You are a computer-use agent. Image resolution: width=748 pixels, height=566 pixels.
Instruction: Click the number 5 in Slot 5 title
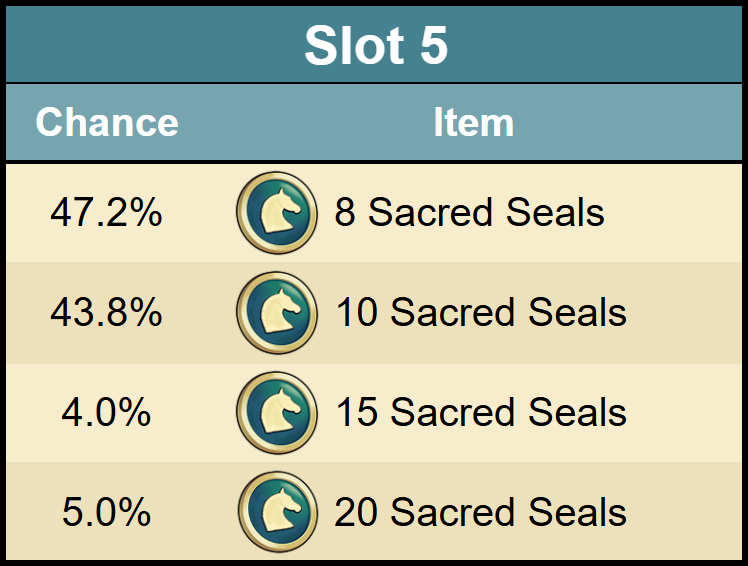tap(434, 45)
